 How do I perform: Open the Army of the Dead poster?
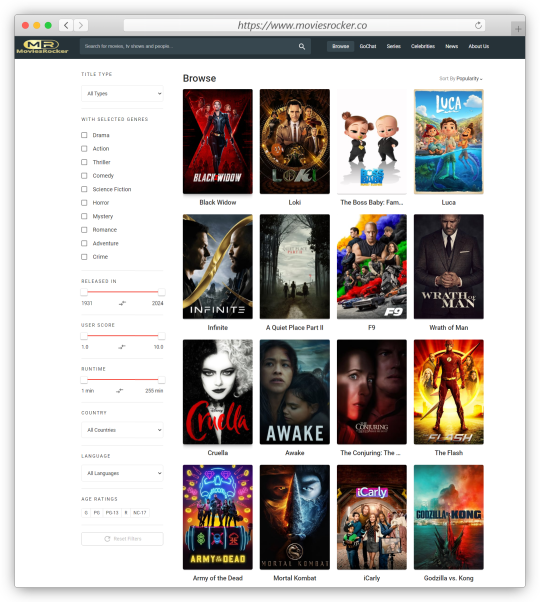point(218,517)
